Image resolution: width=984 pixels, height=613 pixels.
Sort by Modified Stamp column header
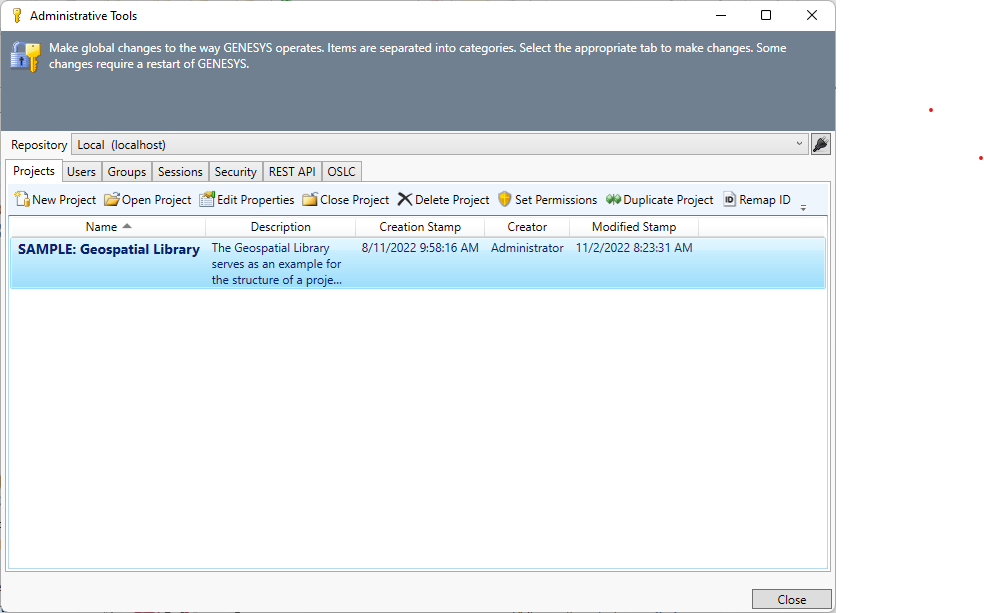pyautogui.click(x=634, y=227)
